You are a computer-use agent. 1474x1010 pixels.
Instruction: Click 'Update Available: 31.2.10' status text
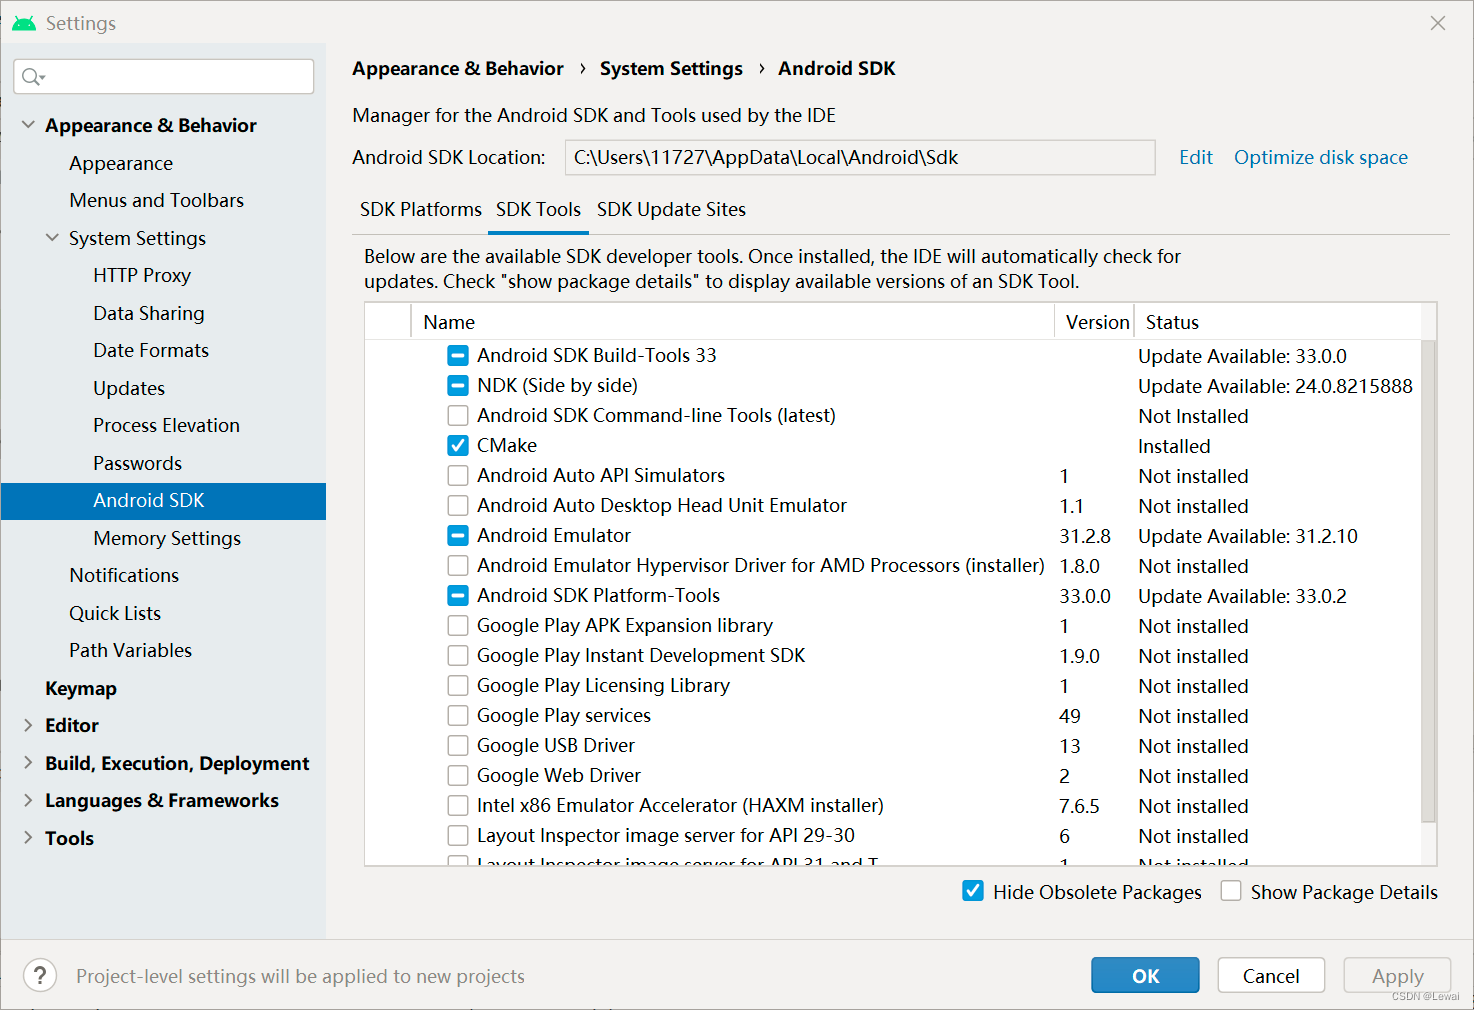pos(1248,536)
